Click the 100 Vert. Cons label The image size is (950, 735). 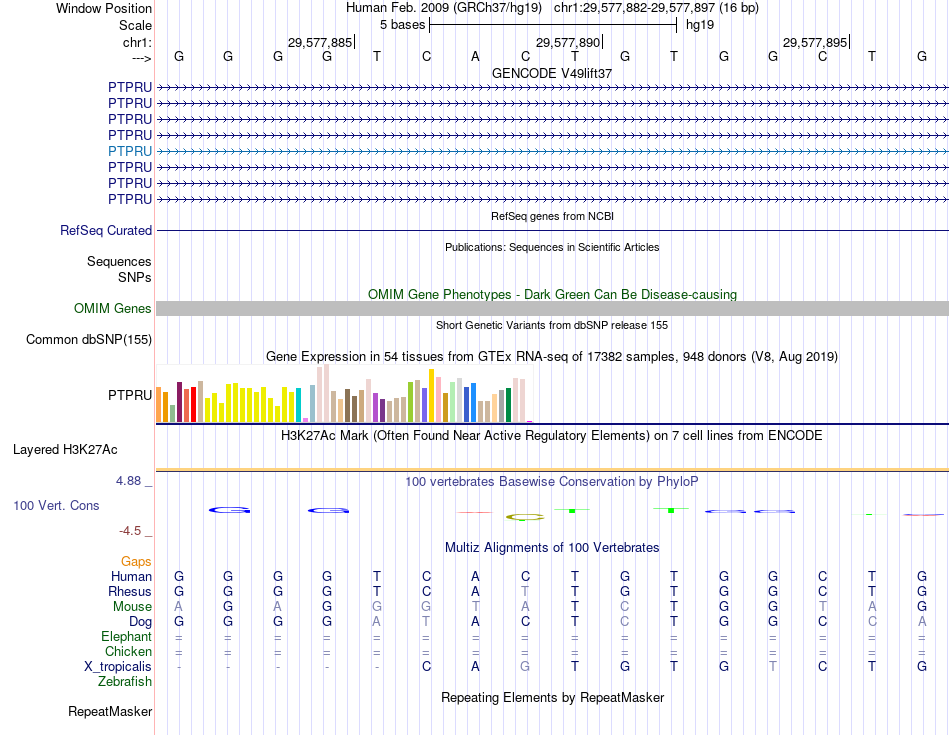(56, 506)
